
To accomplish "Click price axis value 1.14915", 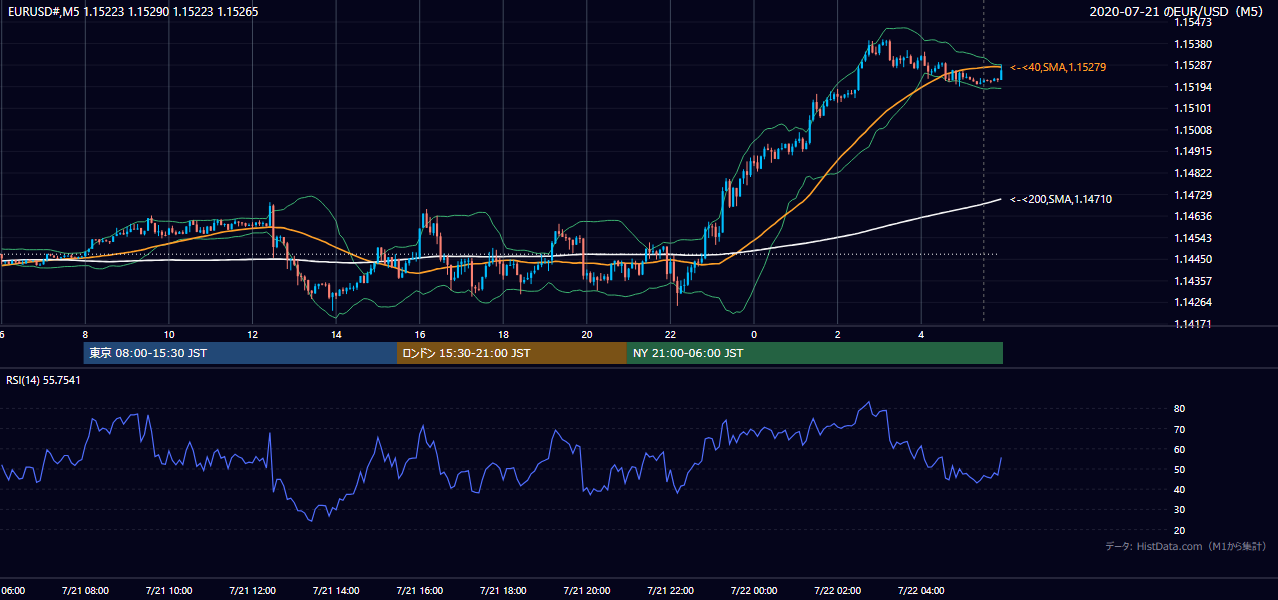I will (1193, 151).
